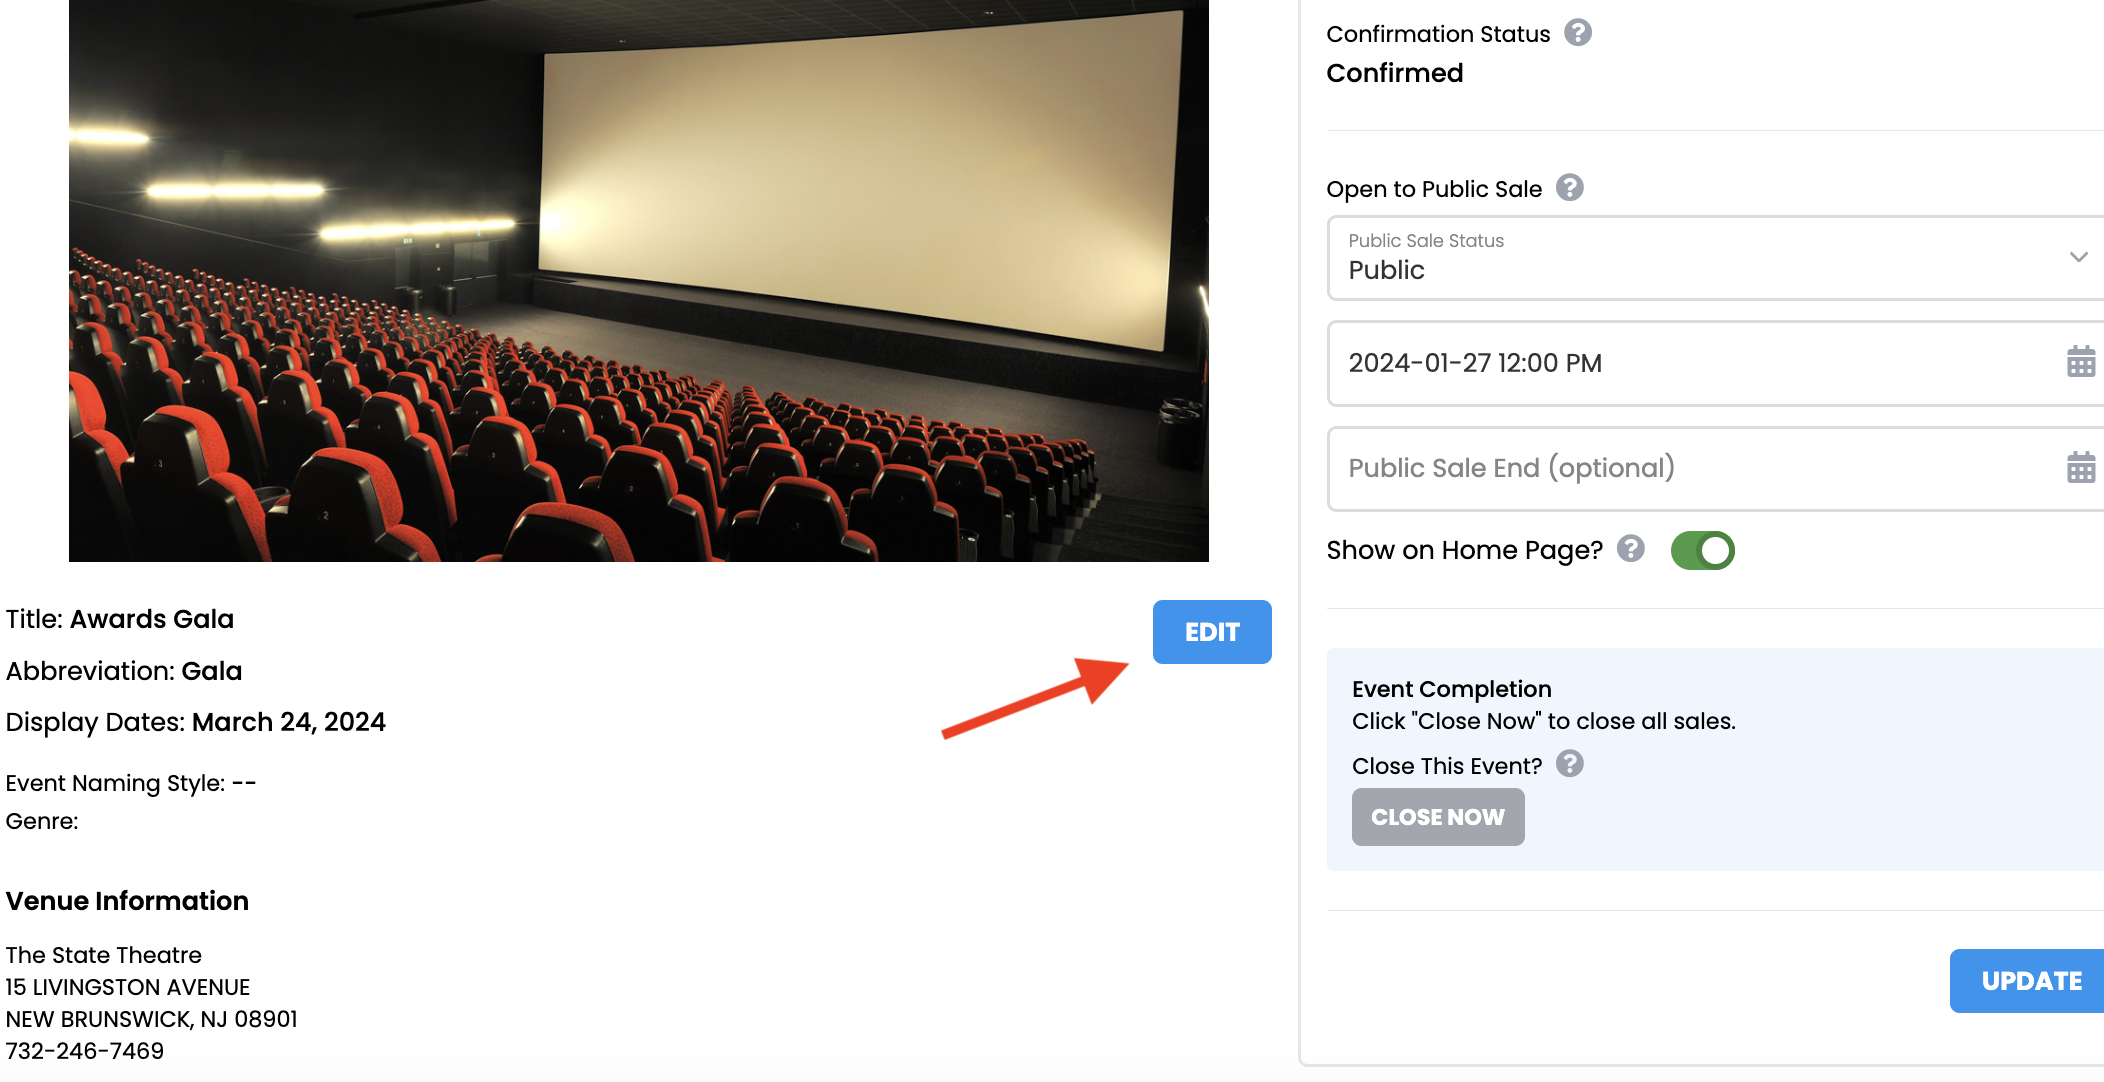
Task: Click the Confirmed status text
Action: 1395,73
